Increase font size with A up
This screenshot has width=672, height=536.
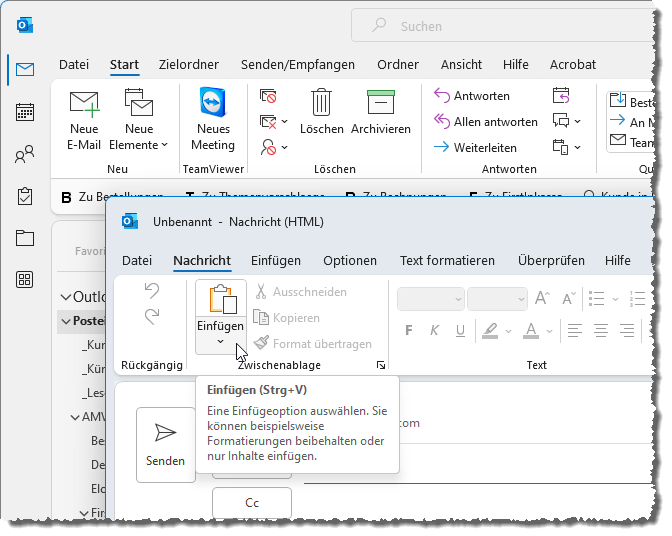tap(542, 298)
